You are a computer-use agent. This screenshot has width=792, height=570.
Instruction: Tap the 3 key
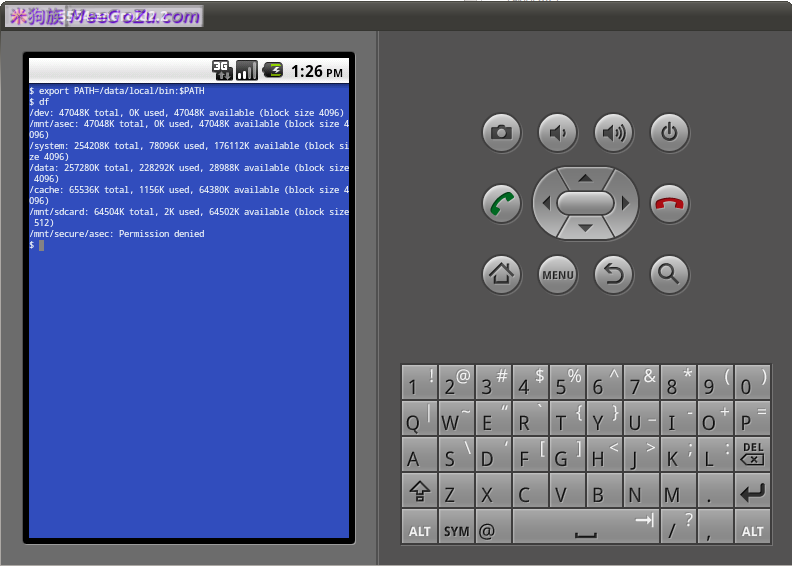(493, 382)
